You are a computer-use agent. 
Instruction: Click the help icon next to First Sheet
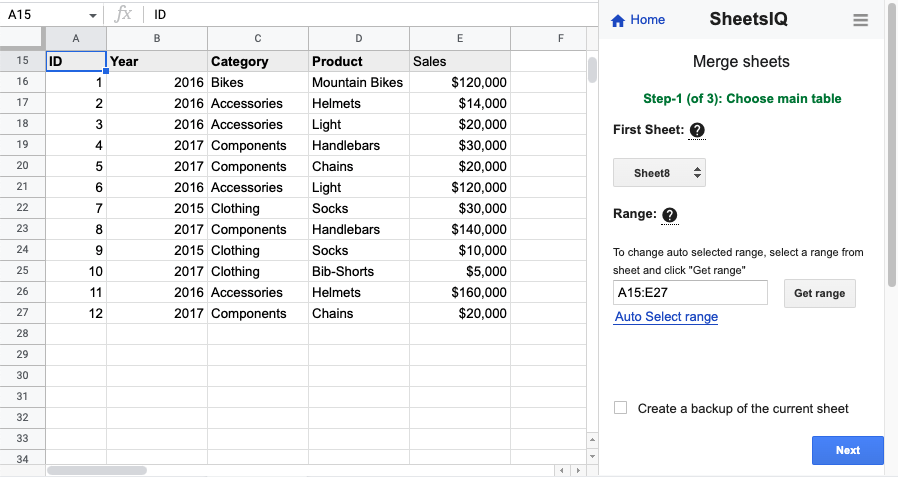697,130
